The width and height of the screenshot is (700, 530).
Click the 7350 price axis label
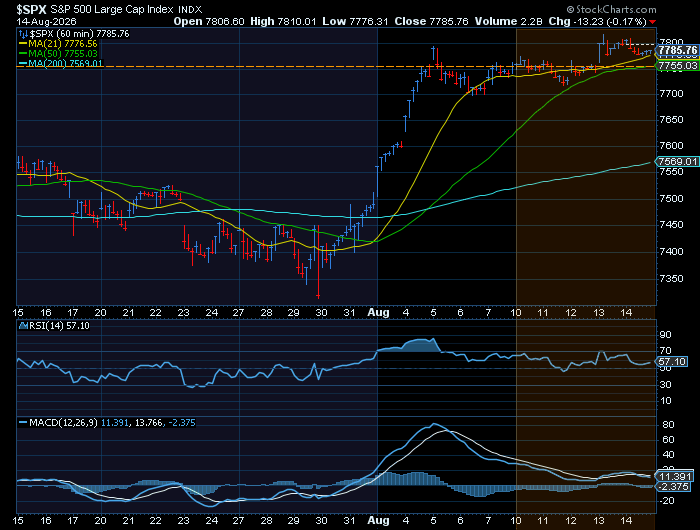click(671, 279)
